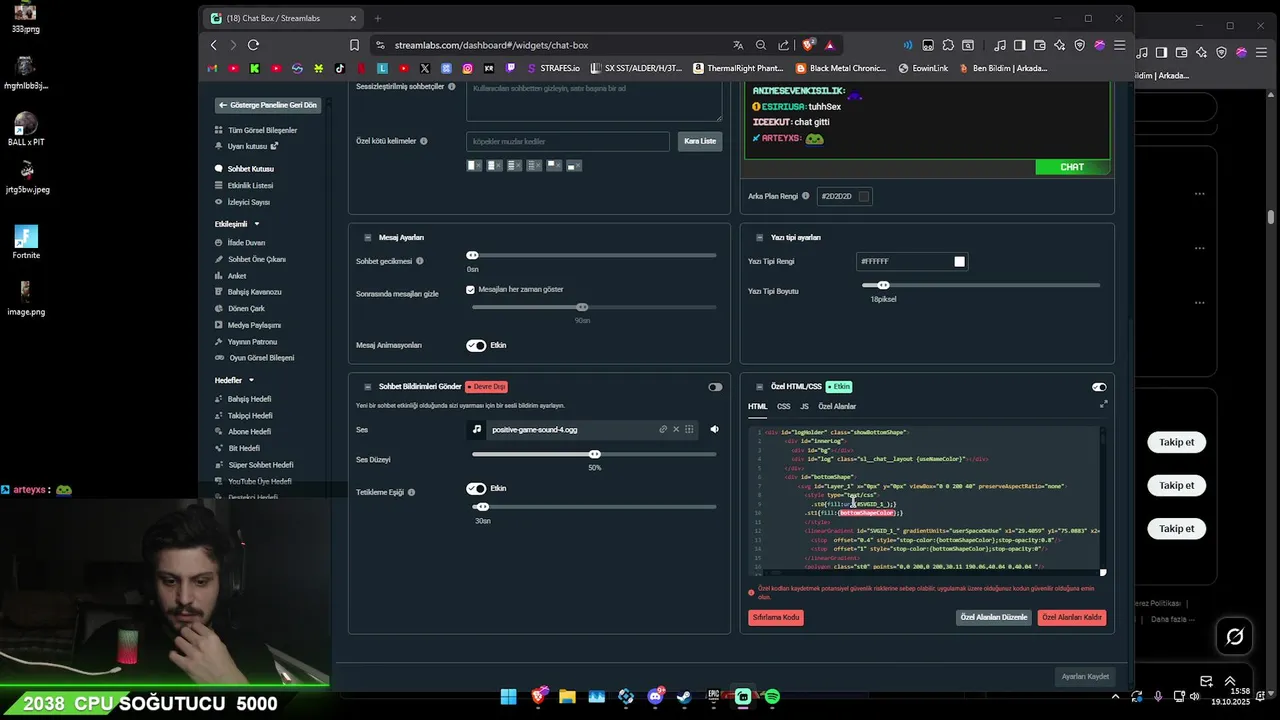Collapse the Etkileşimli sidebar section
This screenshot has height=720, width=1280.
click(x=257, y=224)
